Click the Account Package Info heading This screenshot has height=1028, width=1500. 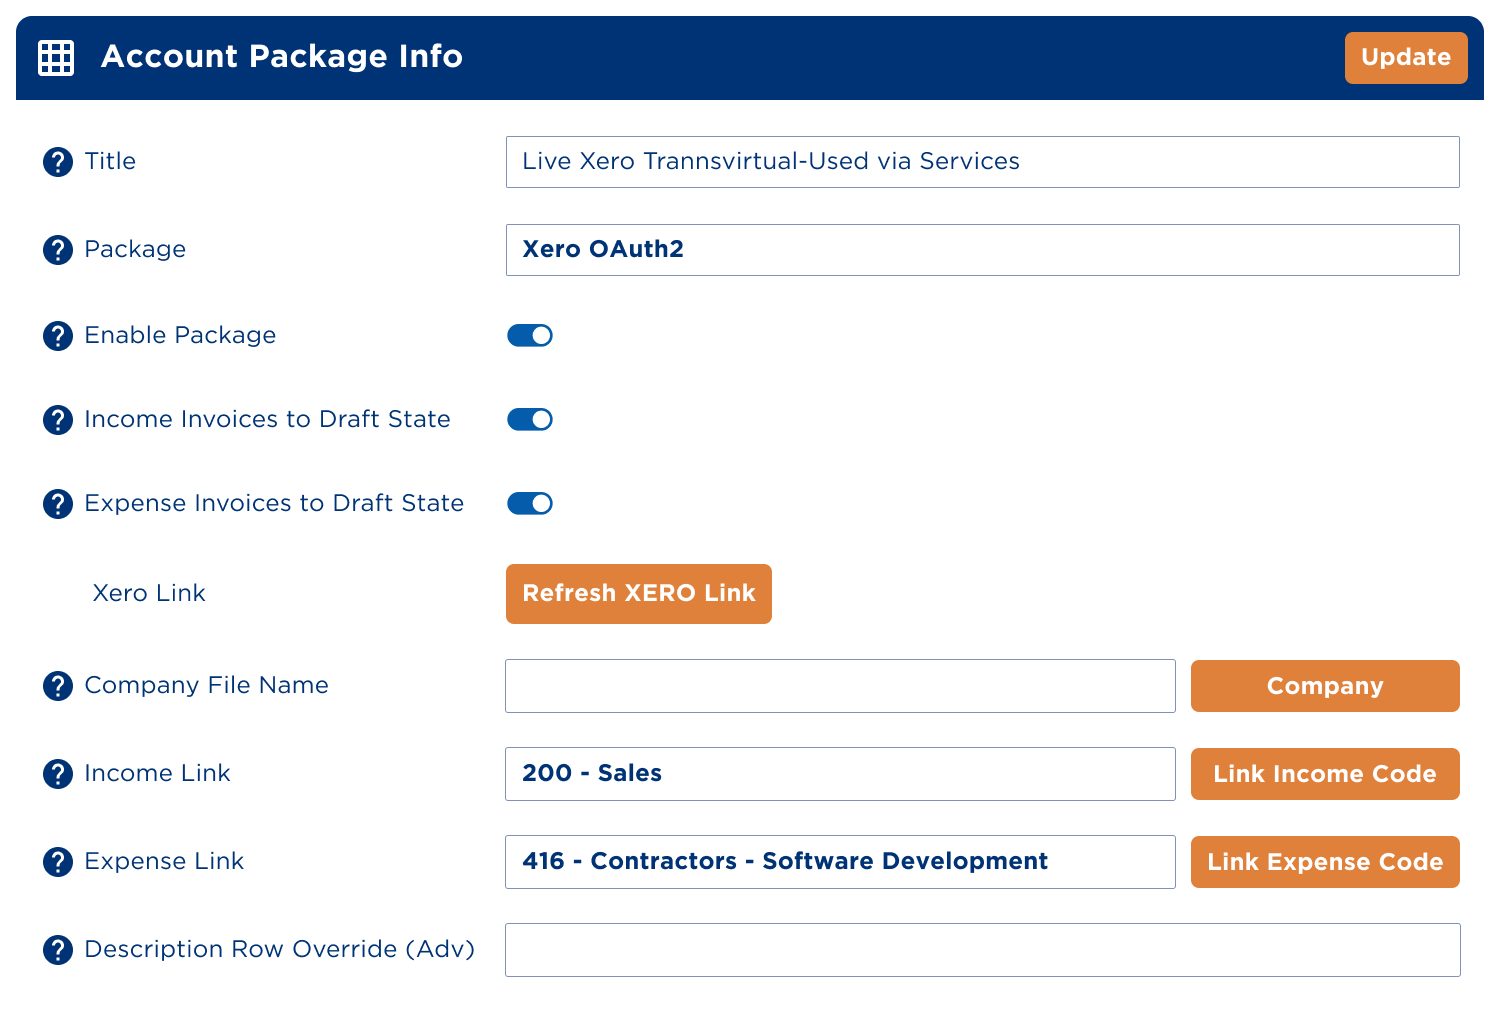[282, 57]
